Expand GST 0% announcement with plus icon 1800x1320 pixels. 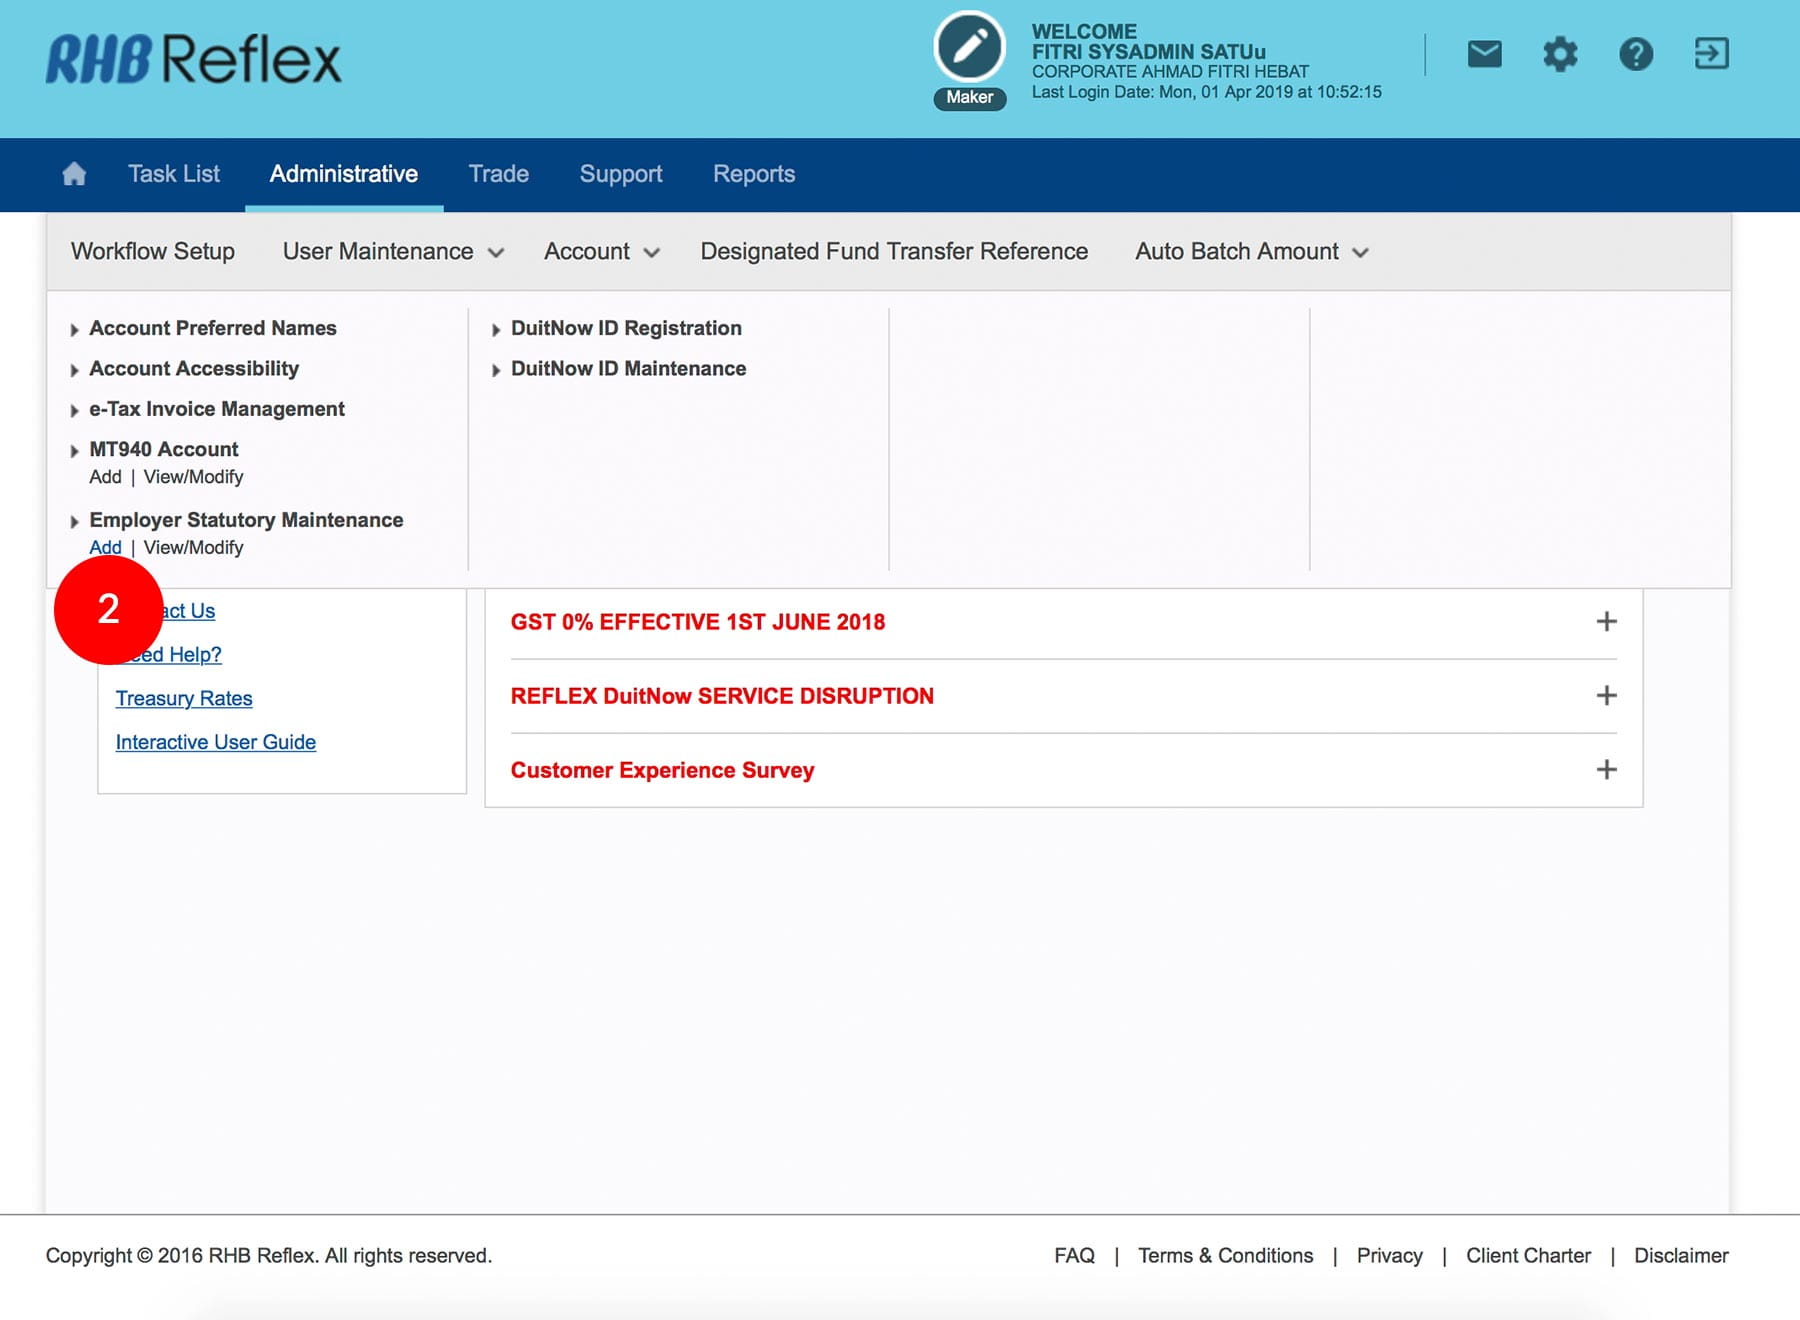click(1606, 622)
